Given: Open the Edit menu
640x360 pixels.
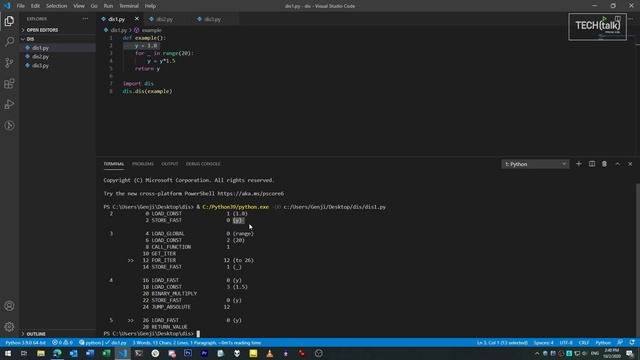Looking at the screenshot, I should 35,6.
